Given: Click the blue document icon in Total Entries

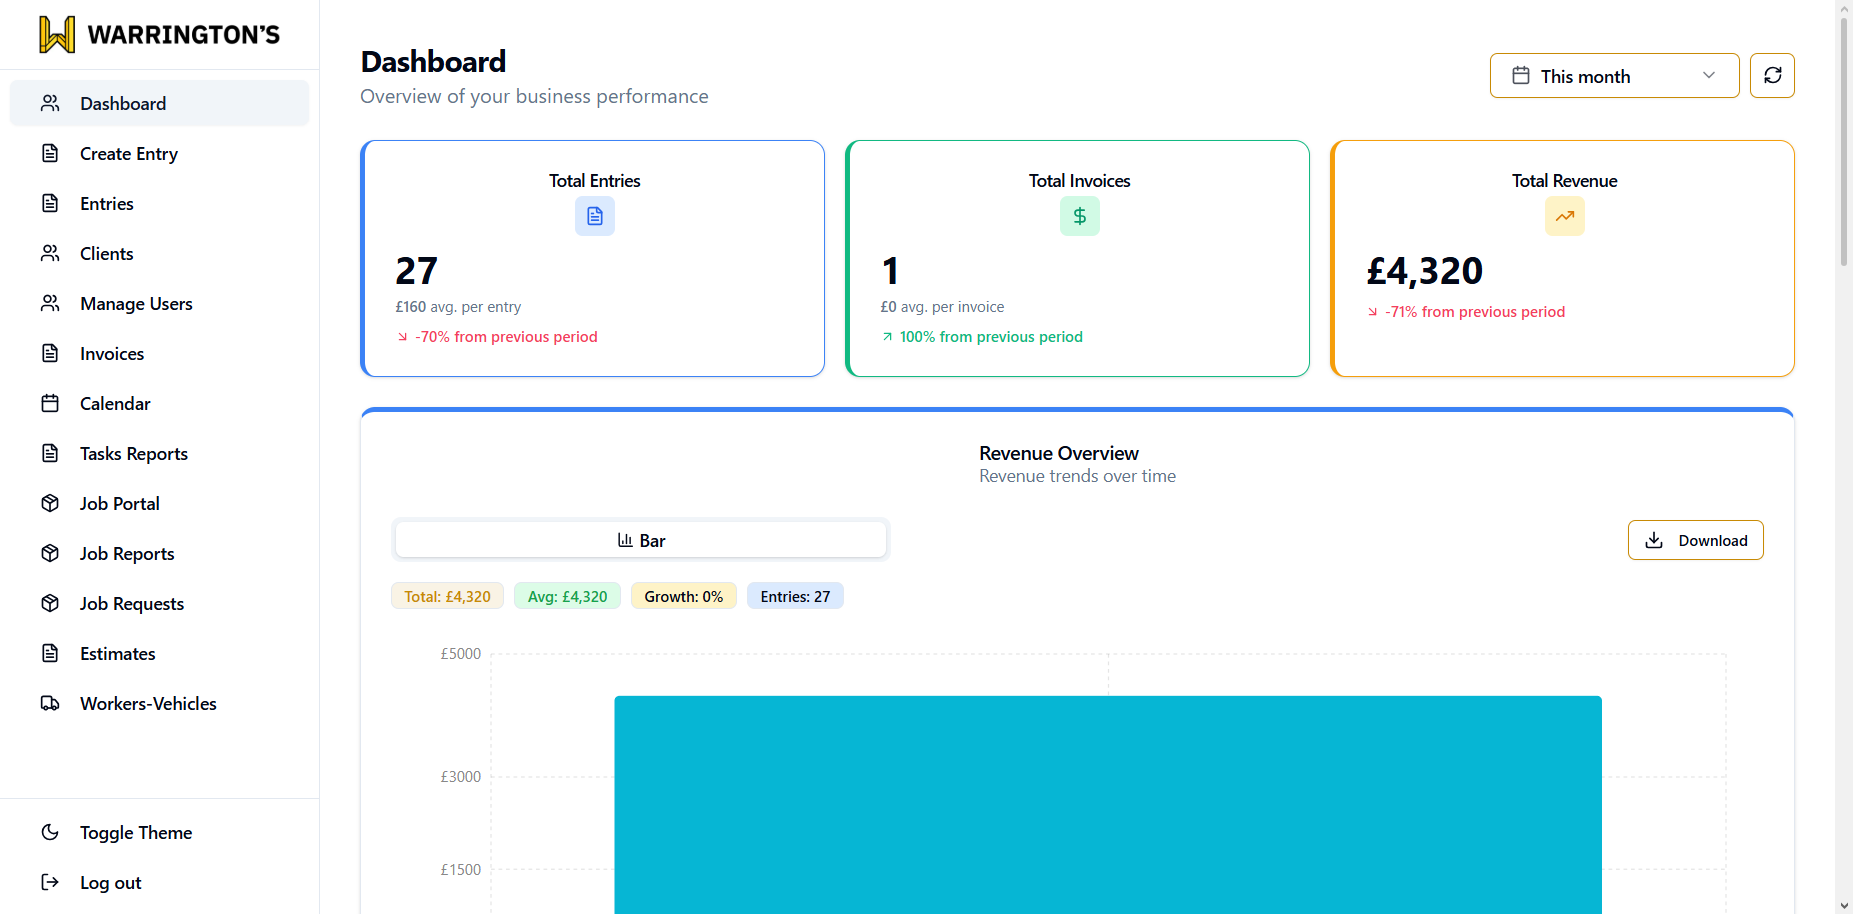Looking at the screenshot, I should click(x=595, y=216).
